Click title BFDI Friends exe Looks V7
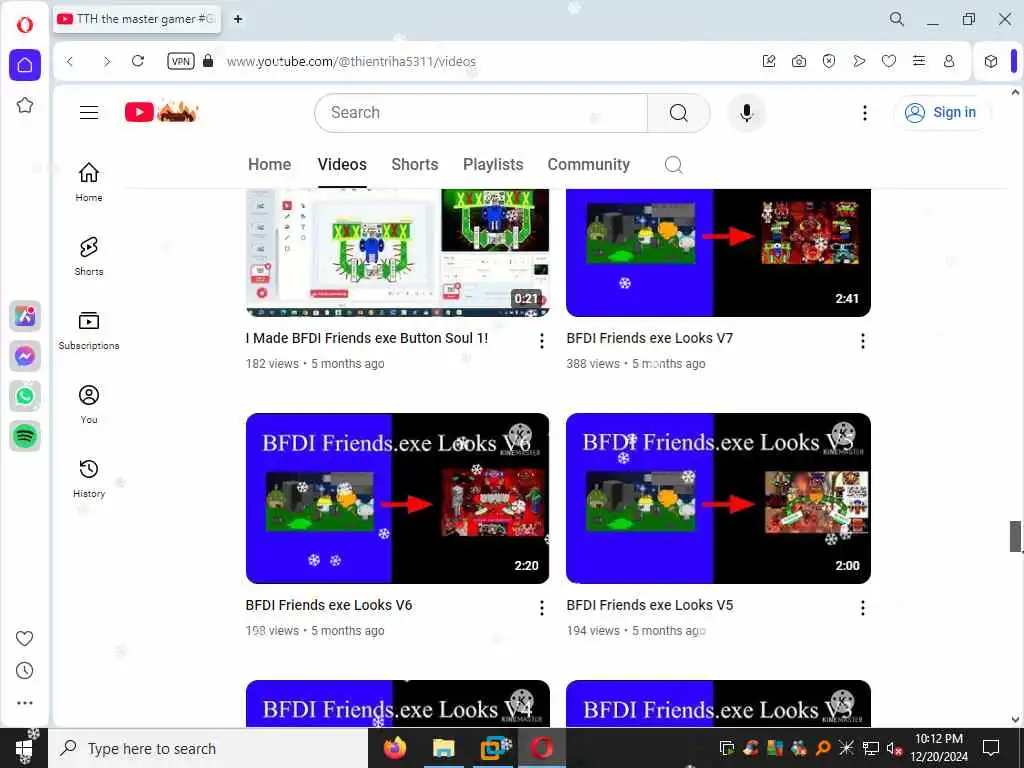Screen dimensions: 1024x768 pyautogui.click(x=650, y=338)
